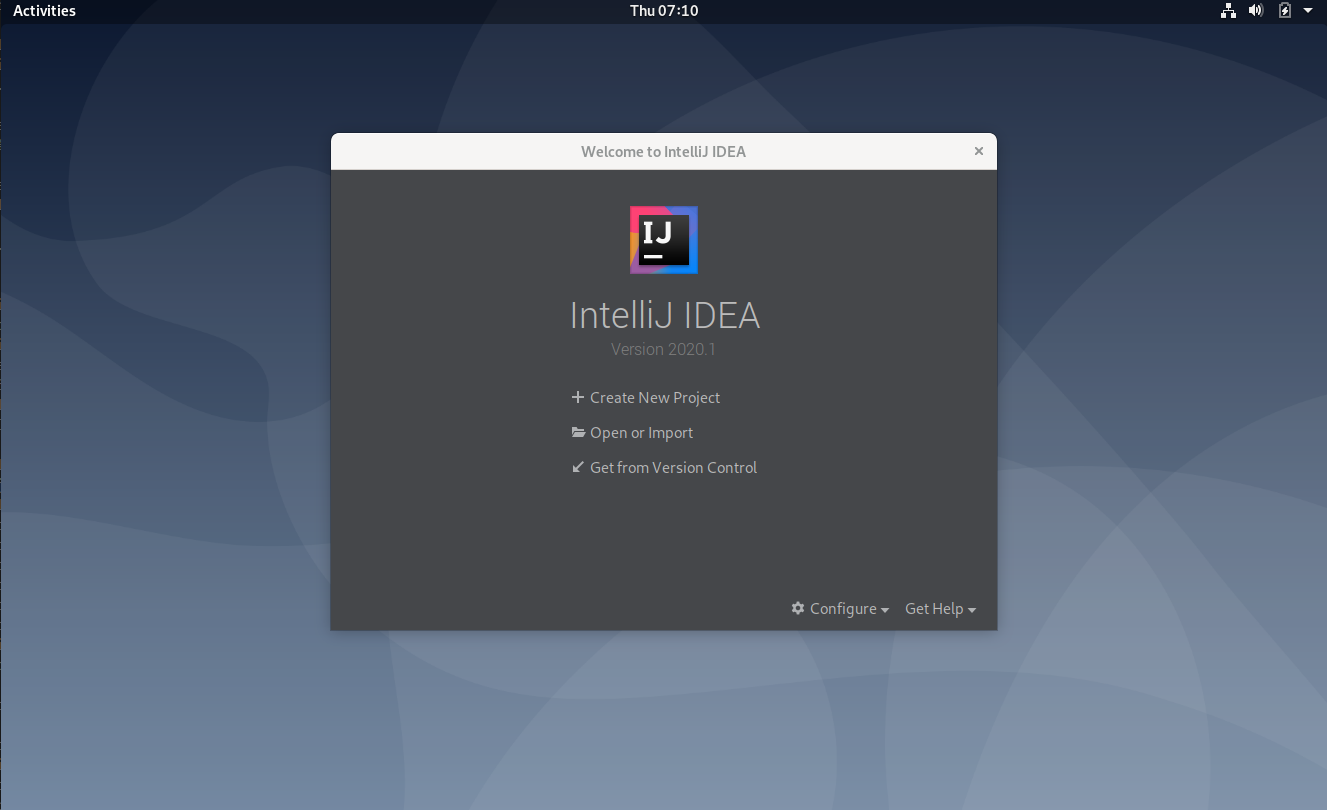1327x810 pixels.
Task: Click the gear icon next to Configure
Action: point(798,608)
